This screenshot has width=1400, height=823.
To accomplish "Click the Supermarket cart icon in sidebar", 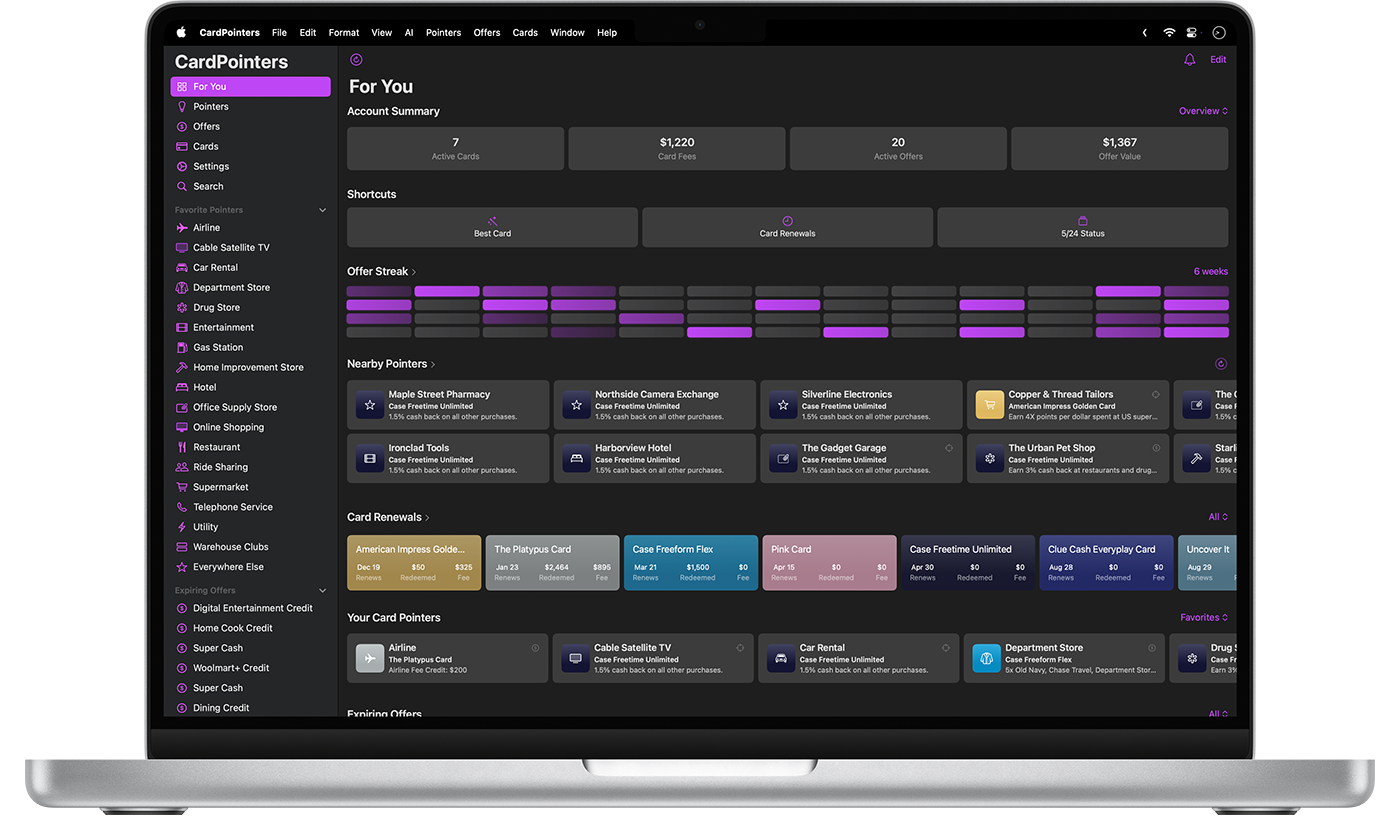I will pyautogui.click(x=182, y=487).
